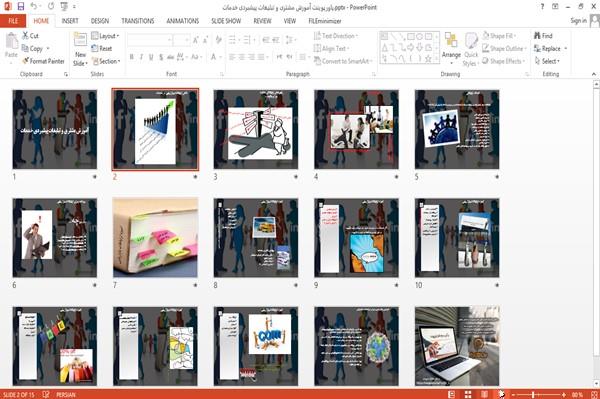Viewport: 600px width, 399px height.
Task: Click the Help question mark icon
Action: click(542, 7)
